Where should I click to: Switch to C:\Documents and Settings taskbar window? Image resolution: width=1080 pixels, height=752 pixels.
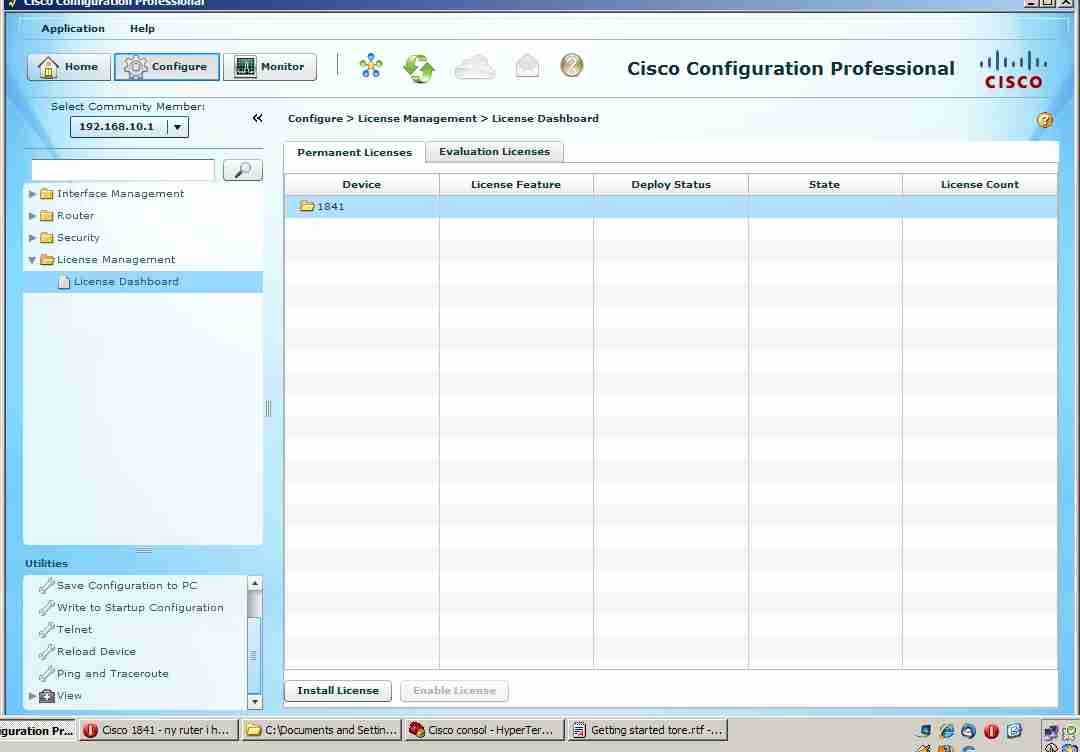[321, 730]
